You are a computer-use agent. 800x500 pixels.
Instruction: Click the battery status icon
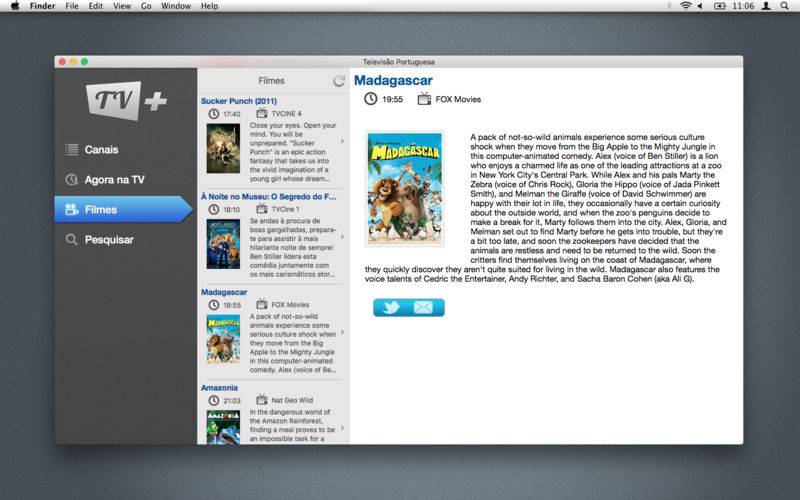point(719,6)
